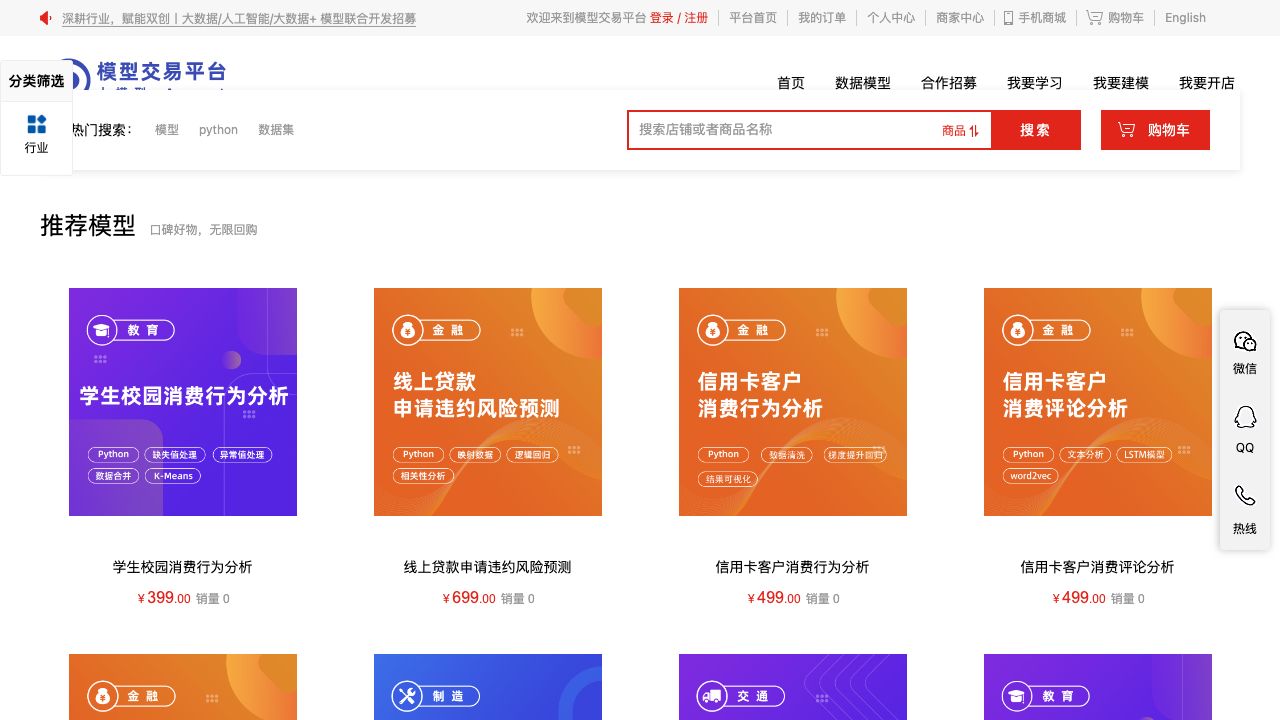This screenshot has height=720, width=1280.
Task: Click the 金融 badge on the loan prediction card
Action: click(x=436, y=330)
